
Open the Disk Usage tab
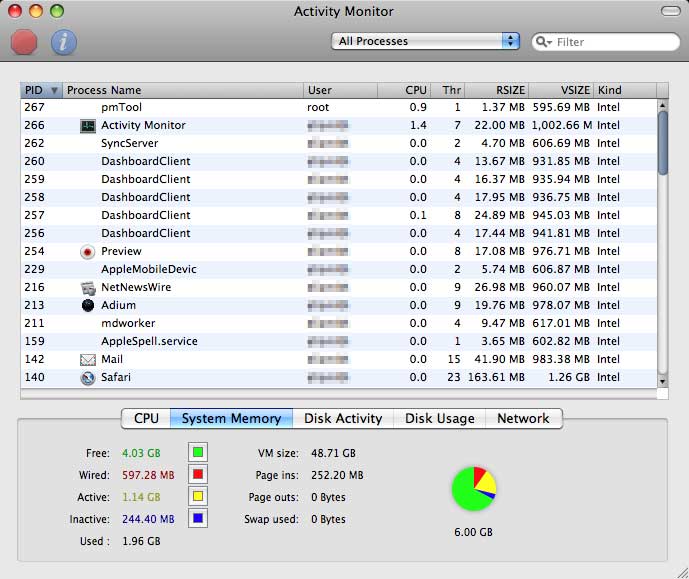tap(439, 418)
